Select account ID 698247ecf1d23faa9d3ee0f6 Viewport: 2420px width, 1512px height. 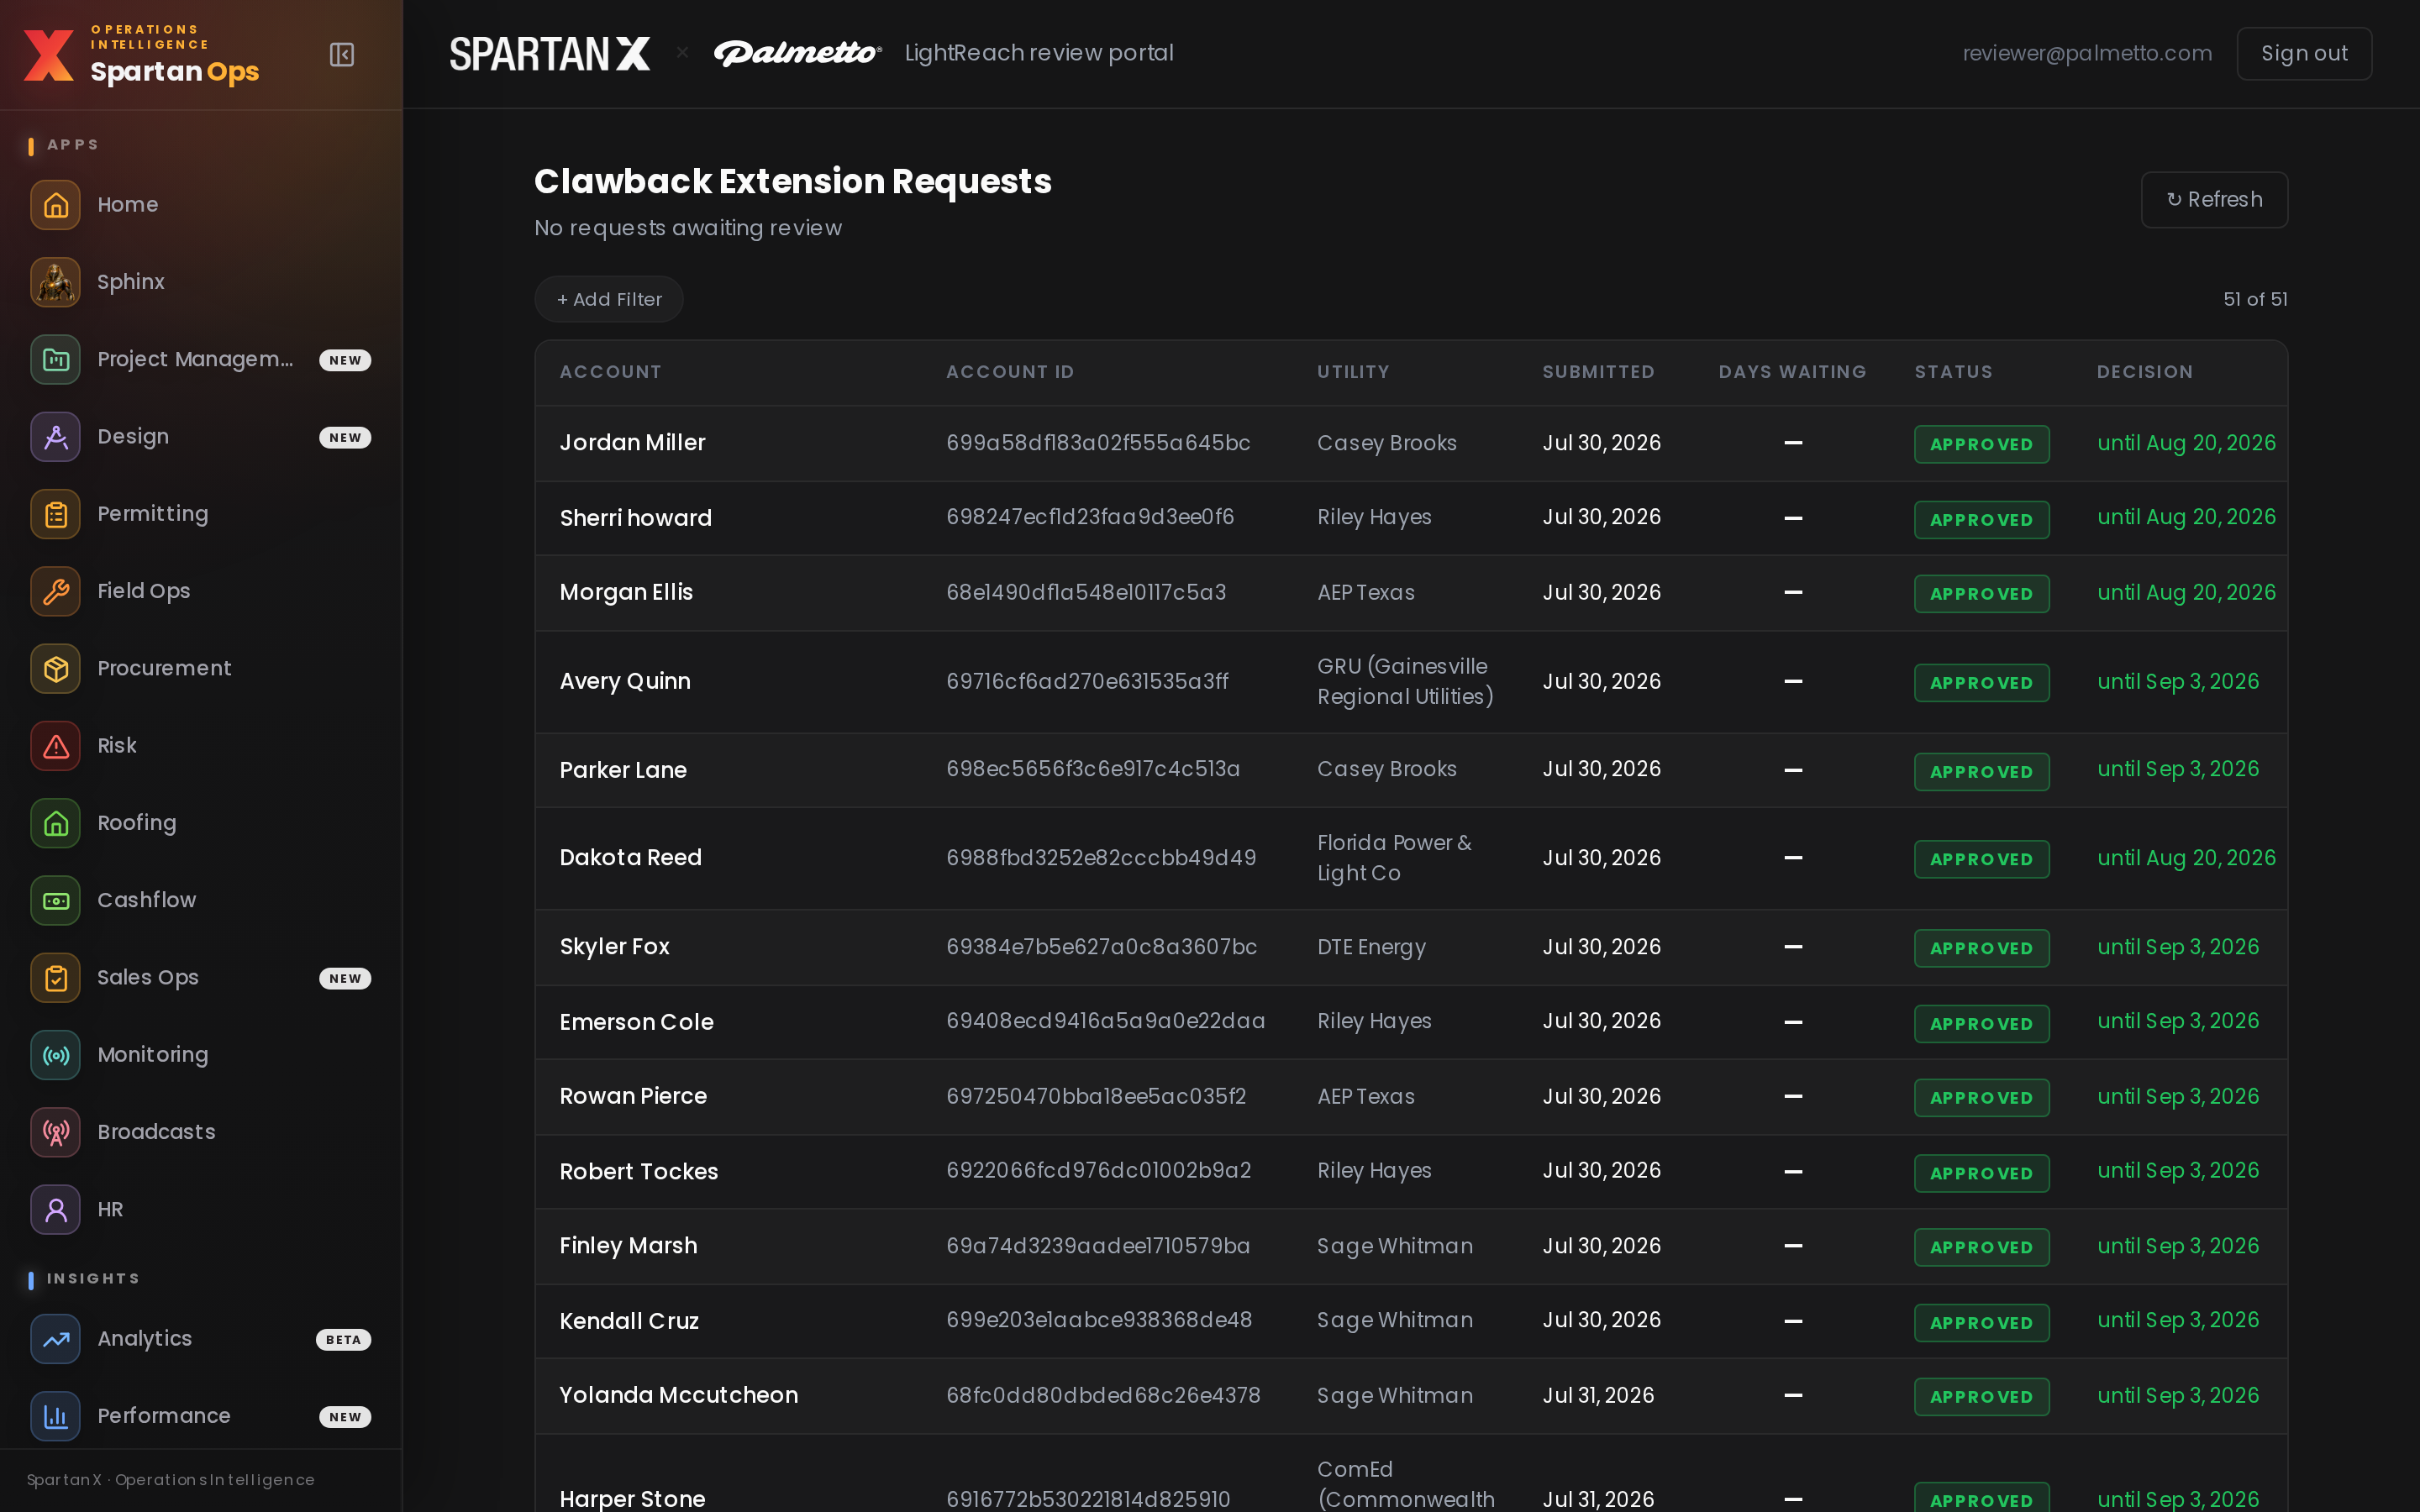[1090, 517]
